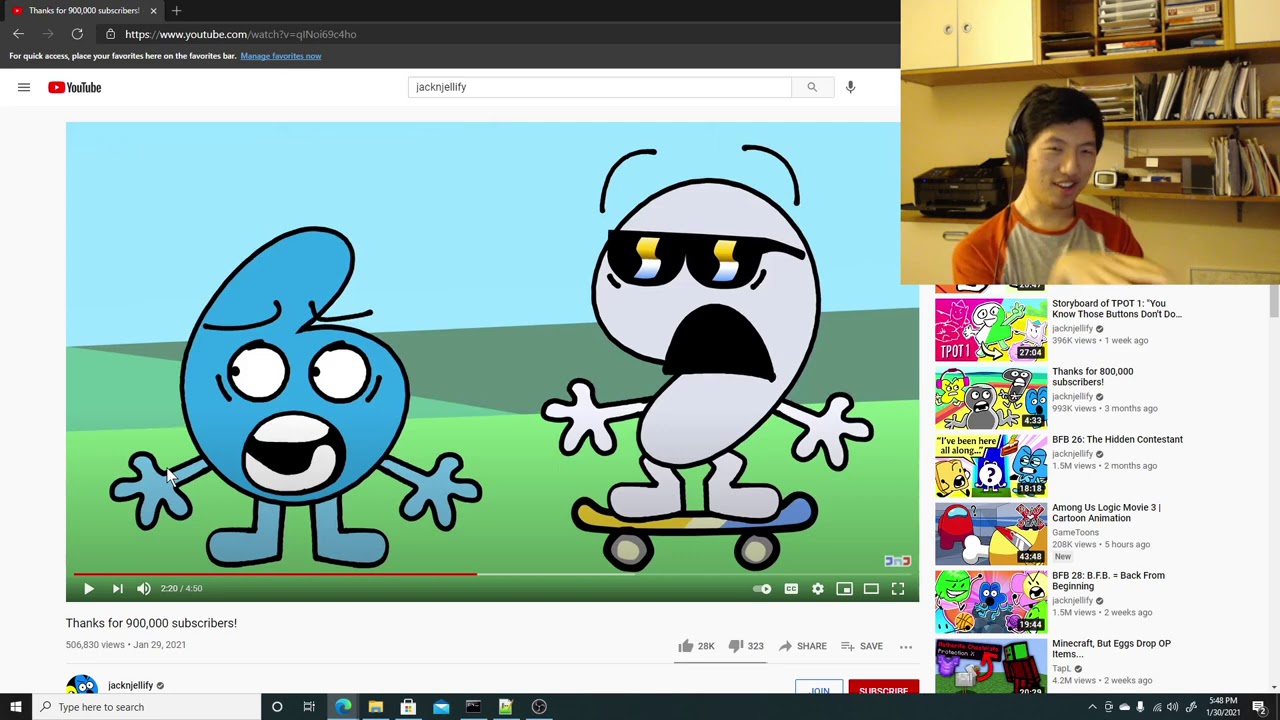This screenshot has height=720, width=1280.
Task: Share this video
Action: click(802, 646)
